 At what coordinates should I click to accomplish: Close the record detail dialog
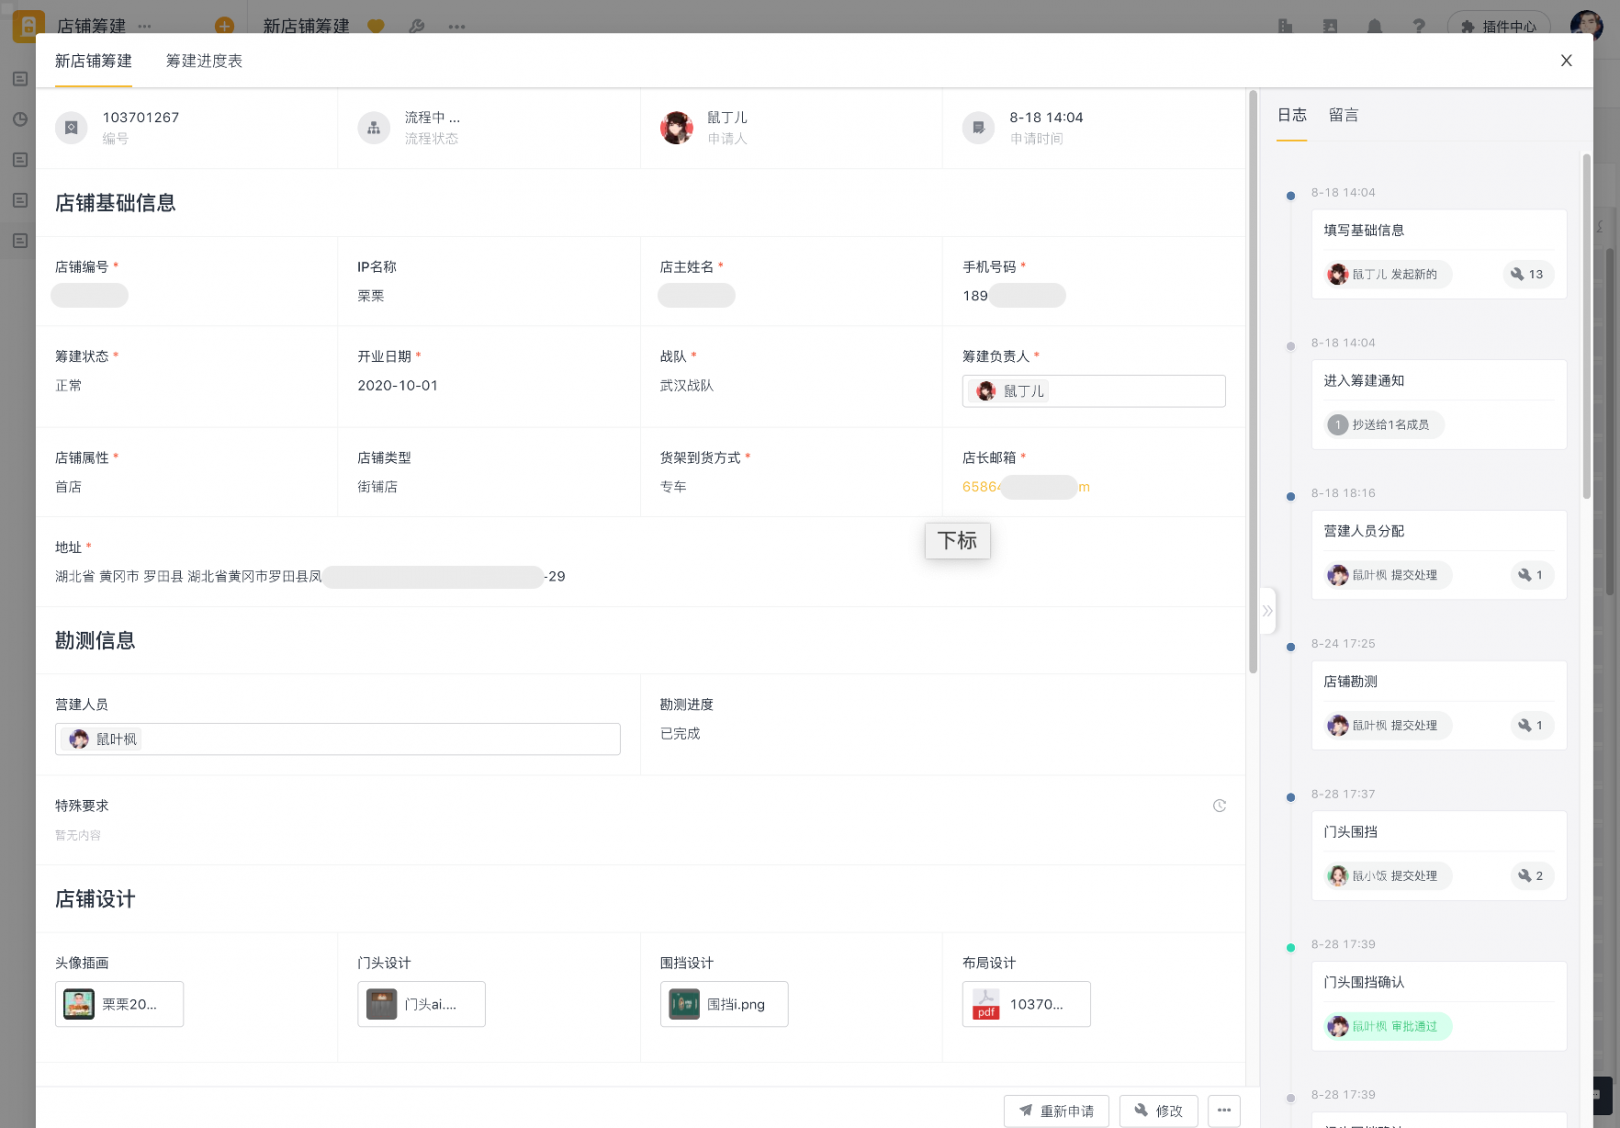1566,61
